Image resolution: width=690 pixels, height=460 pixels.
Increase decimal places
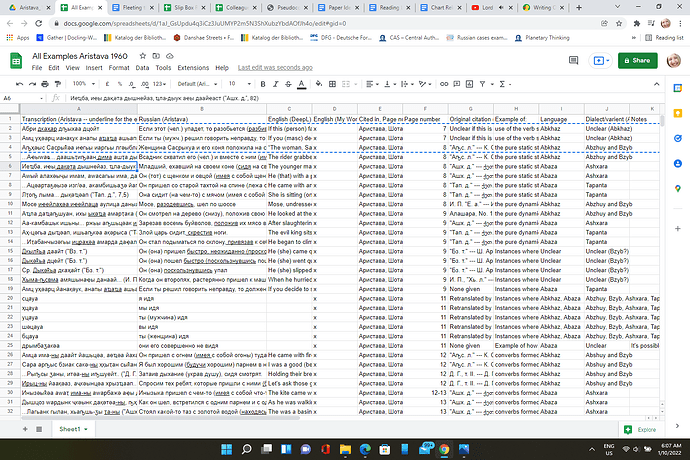pyautogui.click(x=145, y=84)
